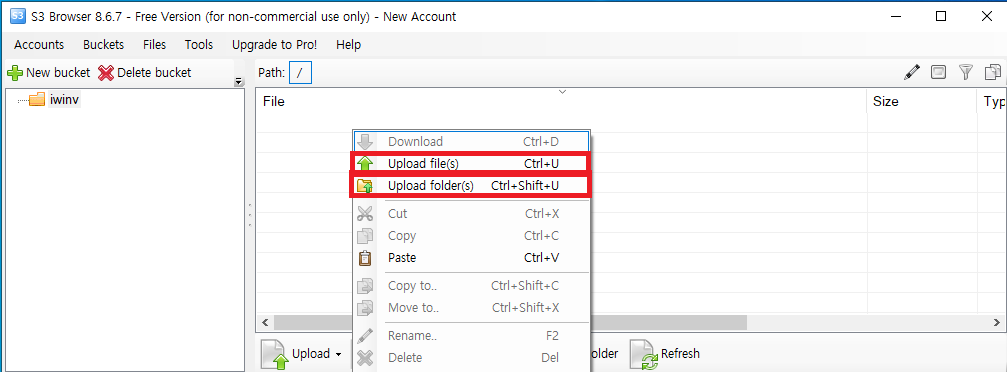This screenshot has height=372, width=1007.
Task: Click Move to.. in context menu
Action: point(471,308)
